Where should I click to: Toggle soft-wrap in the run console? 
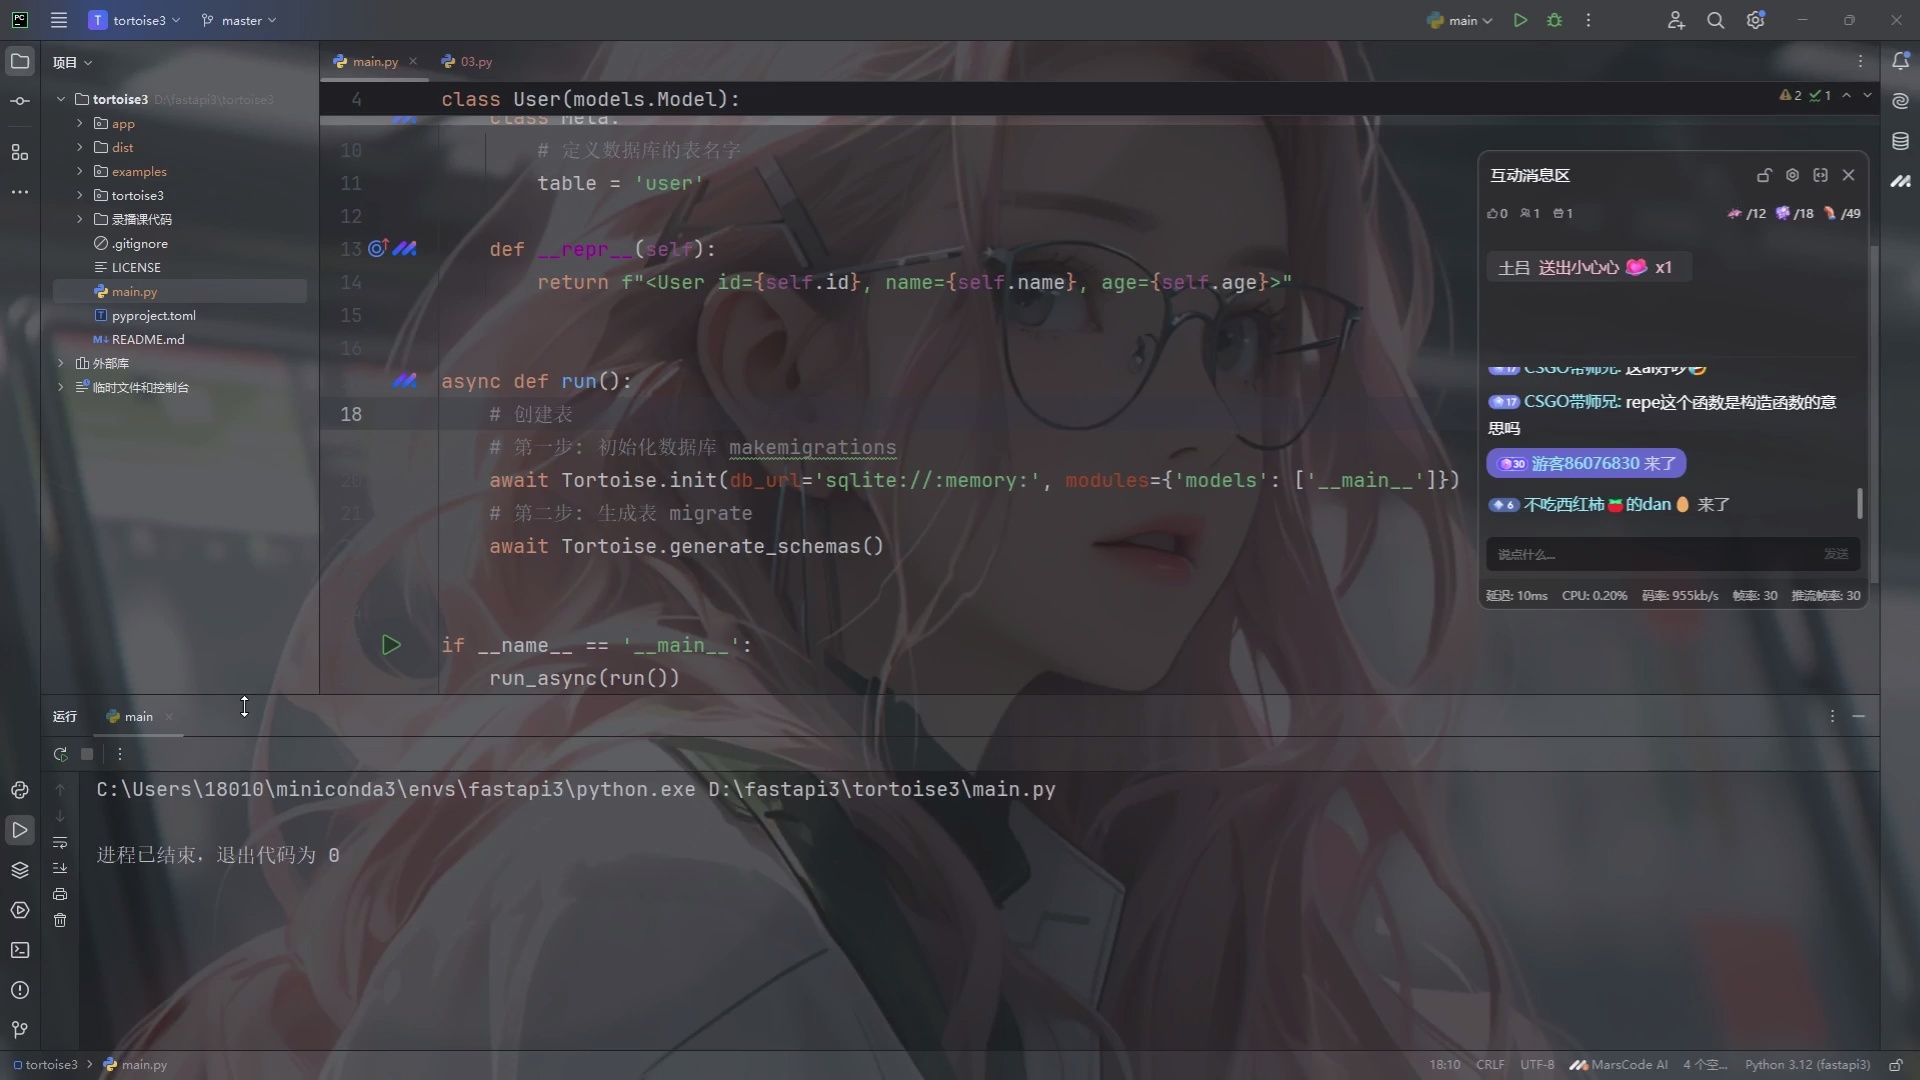click(x=61, y=843)
